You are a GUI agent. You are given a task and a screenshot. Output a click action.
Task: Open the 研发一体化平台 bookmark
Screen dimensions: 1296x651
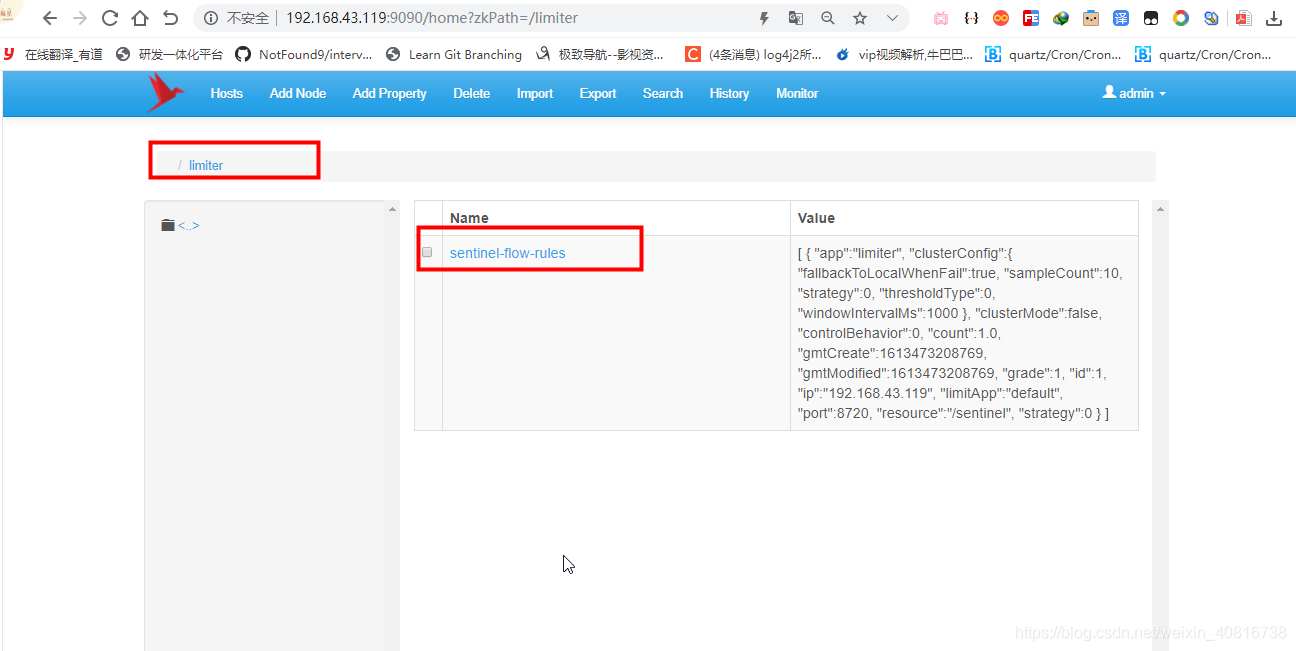170,55
